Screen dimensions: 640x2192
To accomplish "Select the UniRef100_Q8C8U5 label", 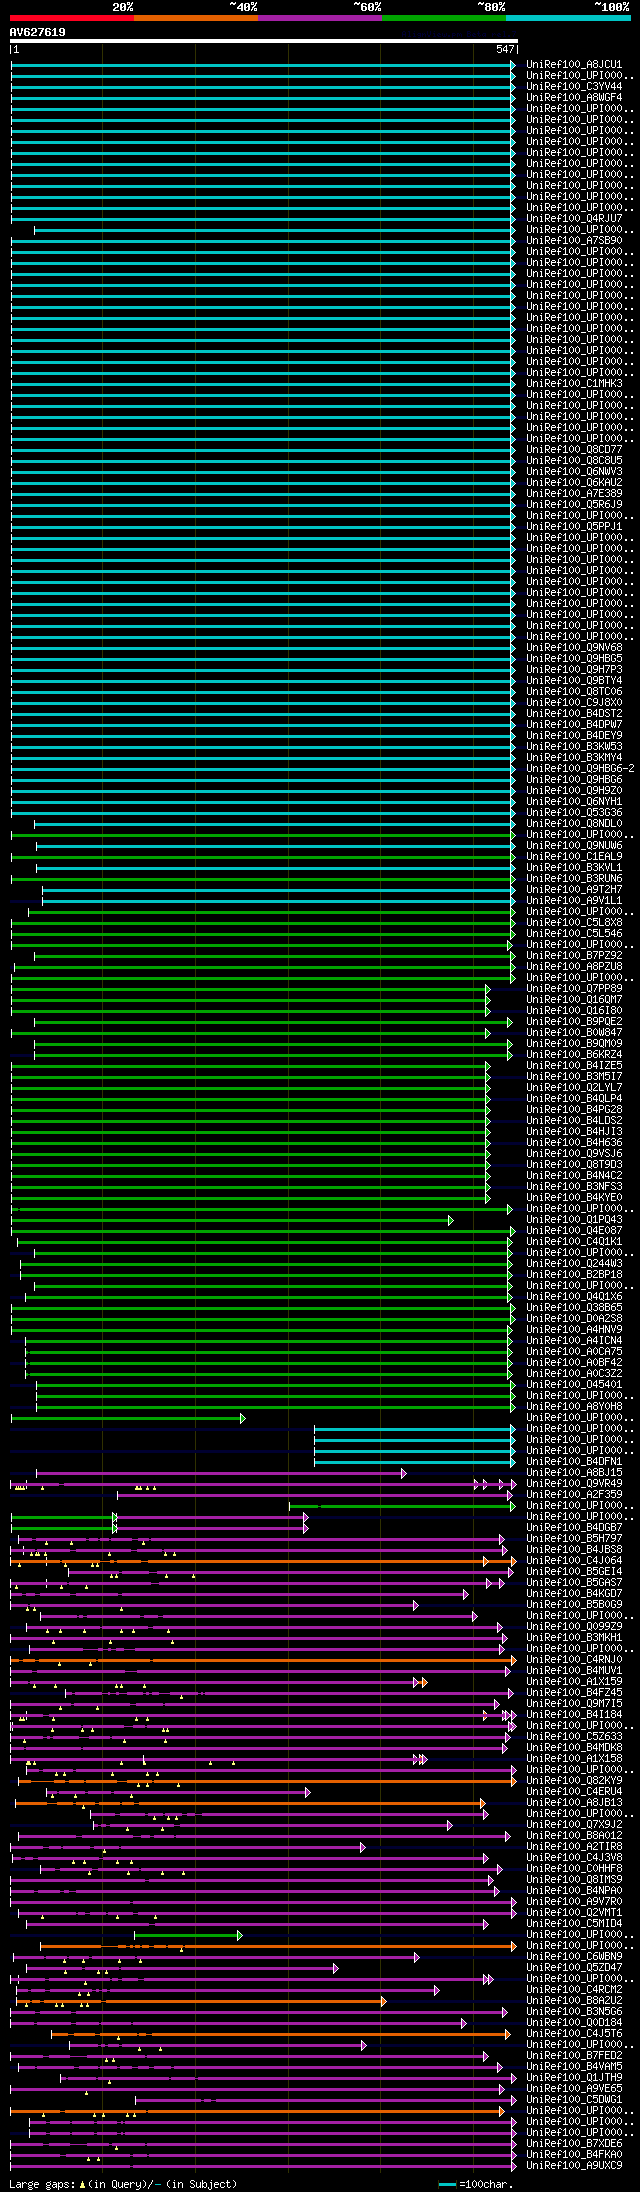I will (574, 460).
